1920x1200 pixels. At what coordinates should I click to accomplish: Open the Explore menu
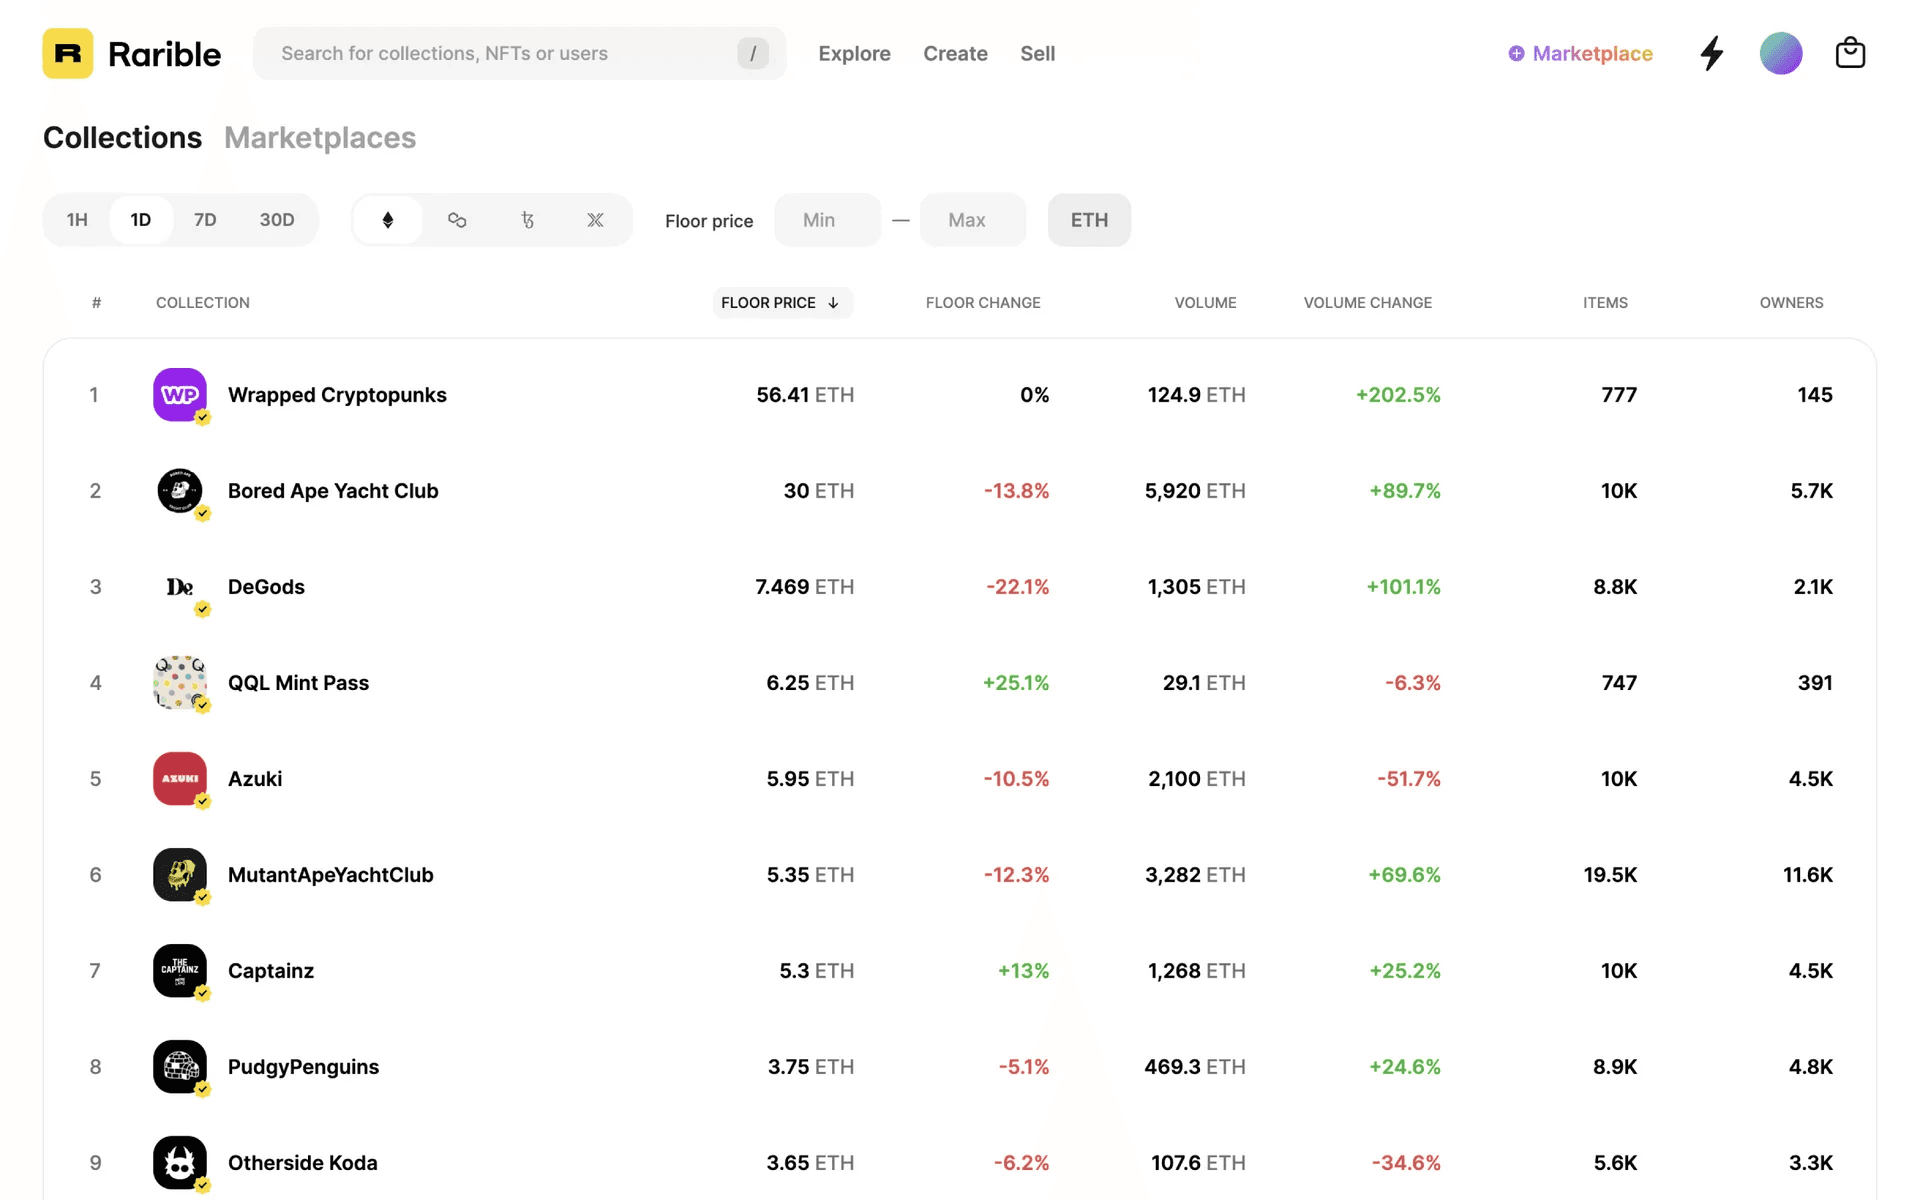pos(854,54)
